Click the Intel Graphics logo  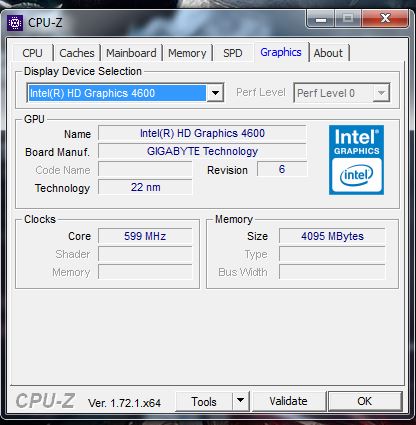click(x=356, y=160)
